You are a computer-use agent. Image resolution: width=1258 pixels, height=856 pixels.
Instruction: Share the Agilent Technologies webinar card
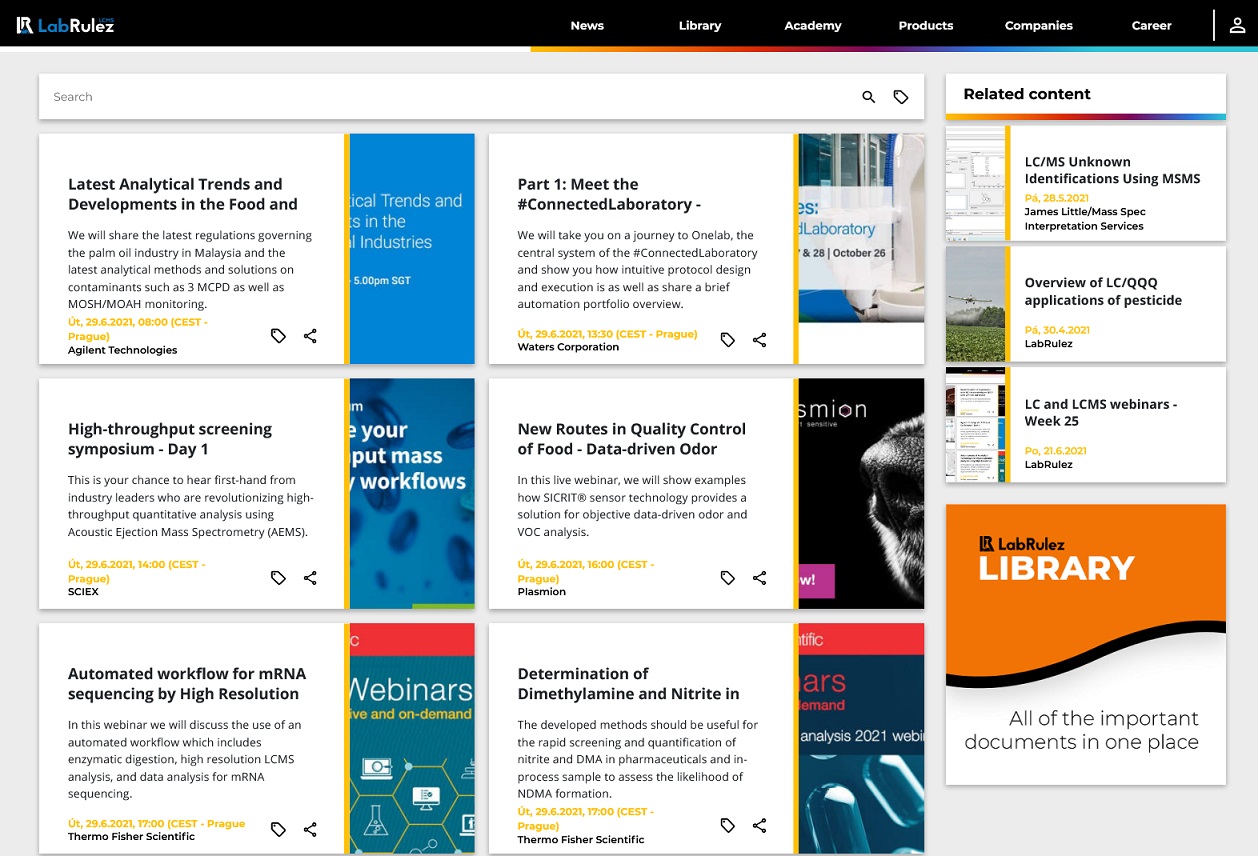(310, 336)
